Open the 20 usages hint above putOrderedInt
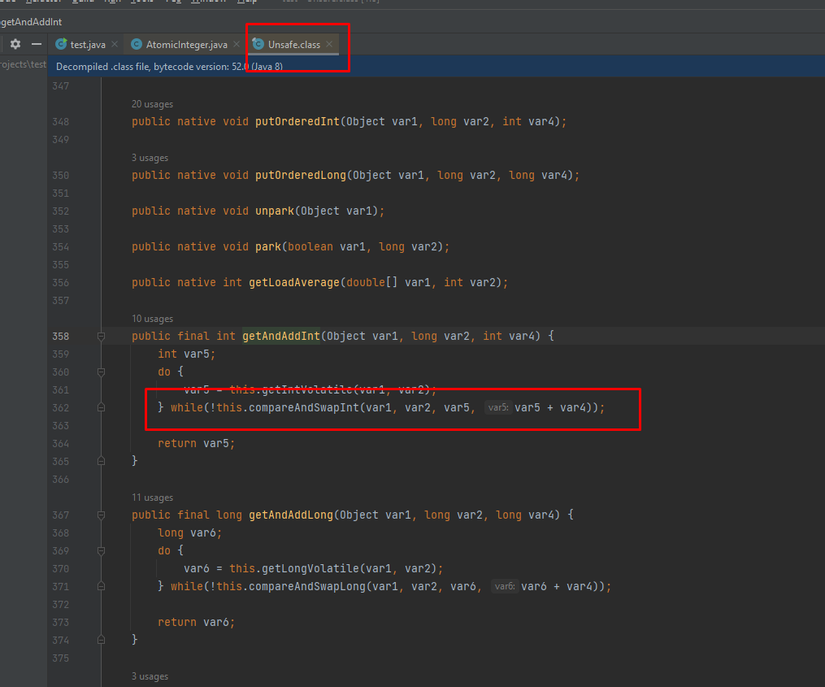The width and height of the screenshot is (825, 687). point(152,104)
